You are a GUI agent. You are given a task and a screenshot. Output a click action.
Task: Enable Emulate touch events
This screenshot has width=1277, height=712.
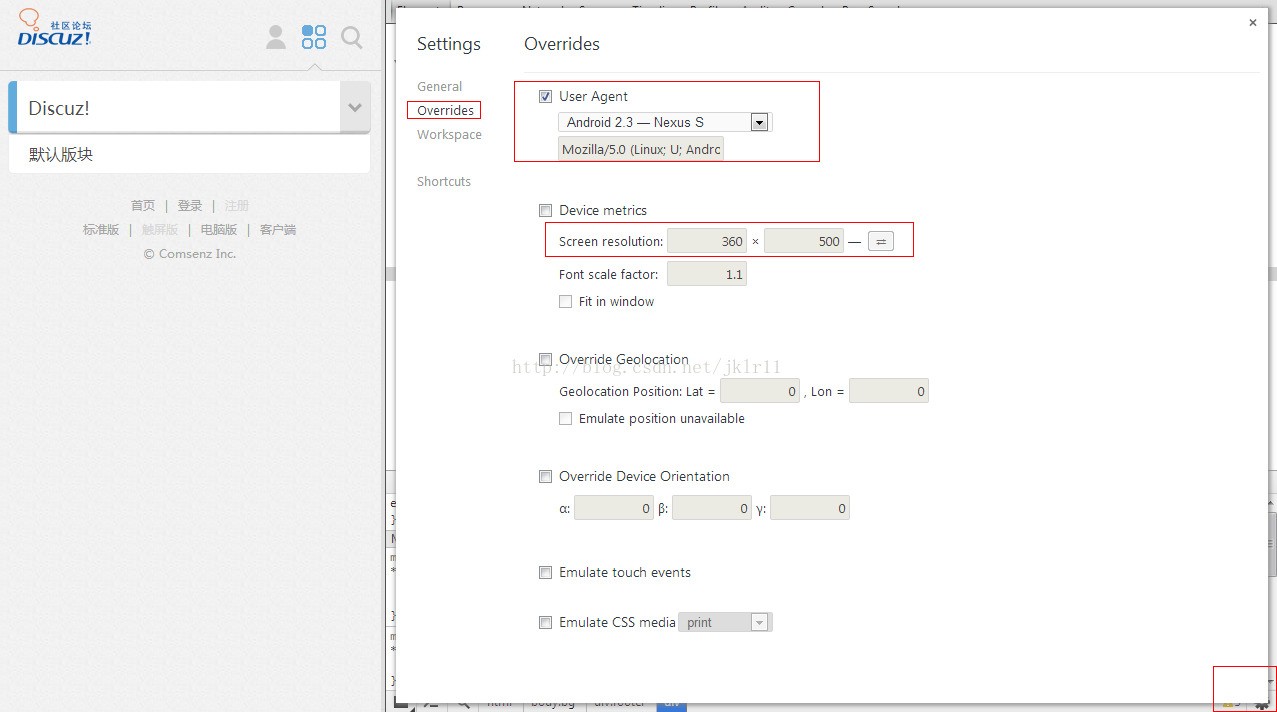[x=545, y=573]
